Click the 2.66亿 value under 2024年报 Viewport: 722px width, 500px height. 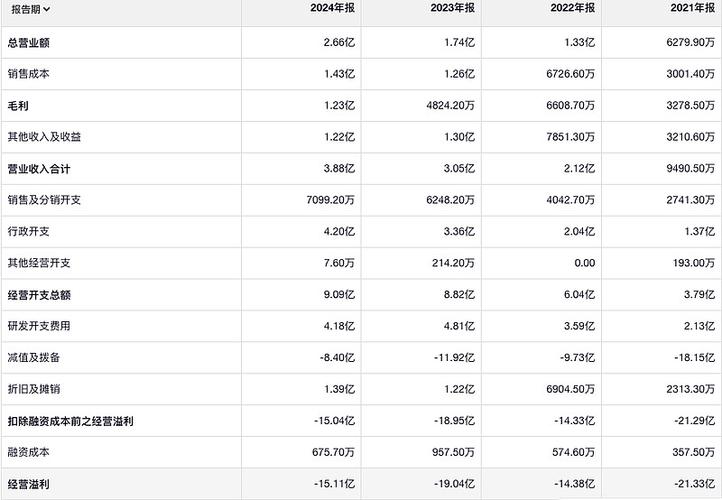tap(338, 42)
